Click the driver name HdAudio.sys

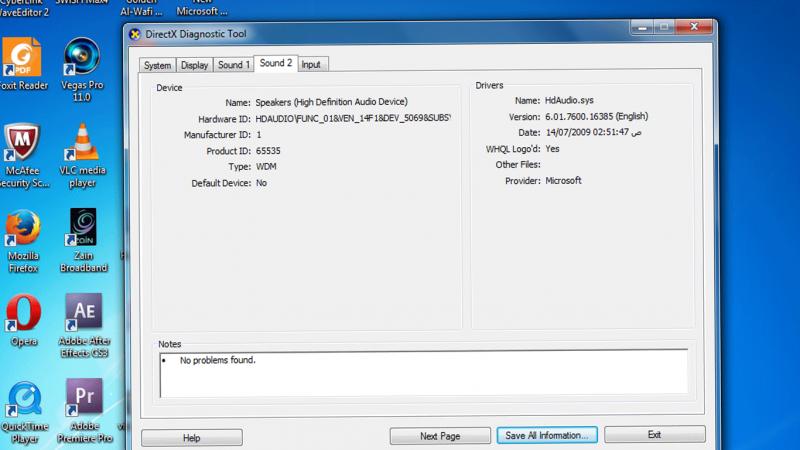[569, 101]
